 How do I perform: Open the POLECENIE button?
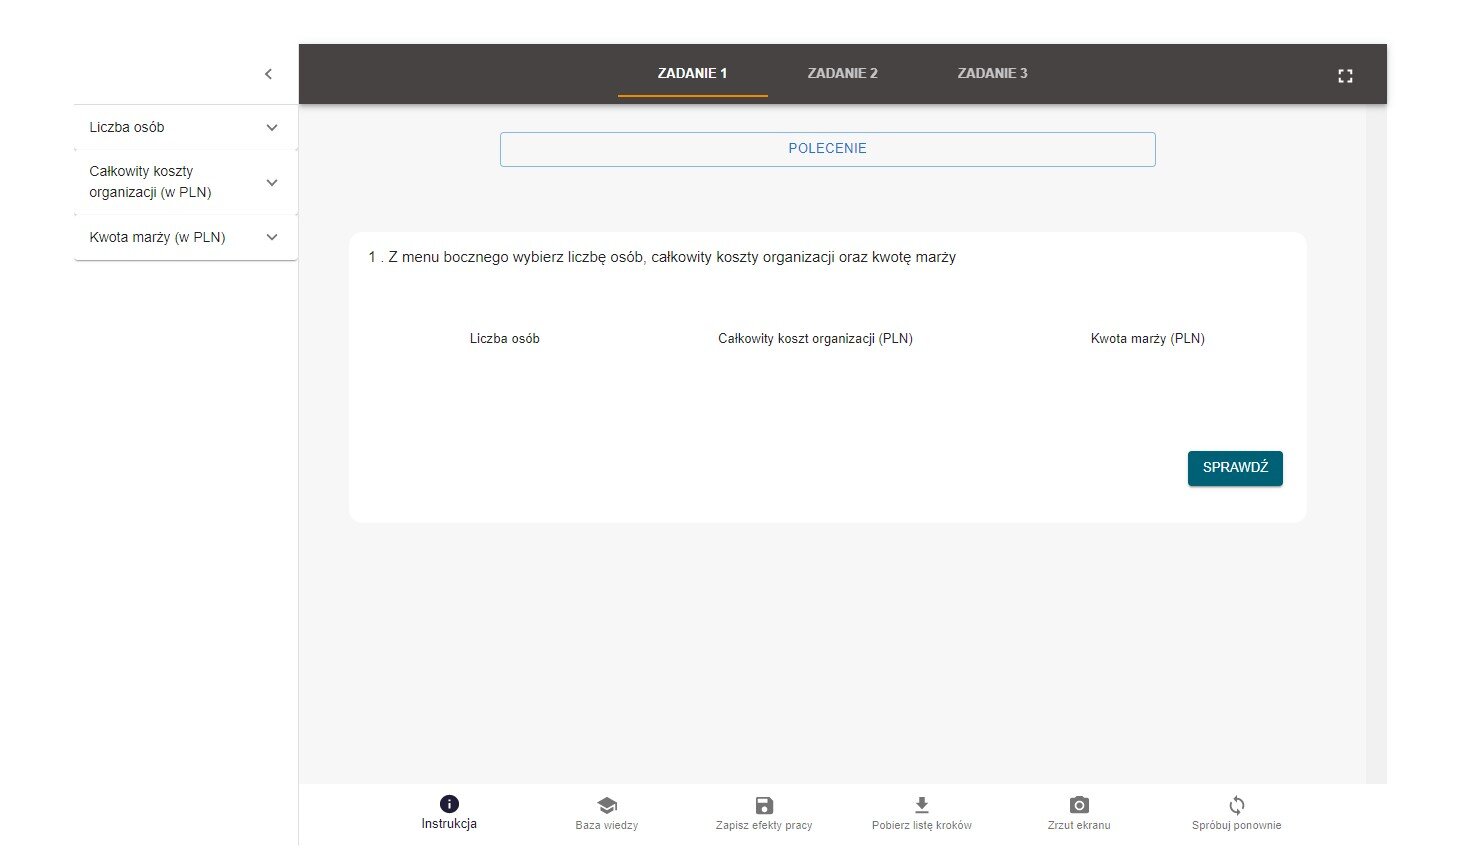coord(827,149)
